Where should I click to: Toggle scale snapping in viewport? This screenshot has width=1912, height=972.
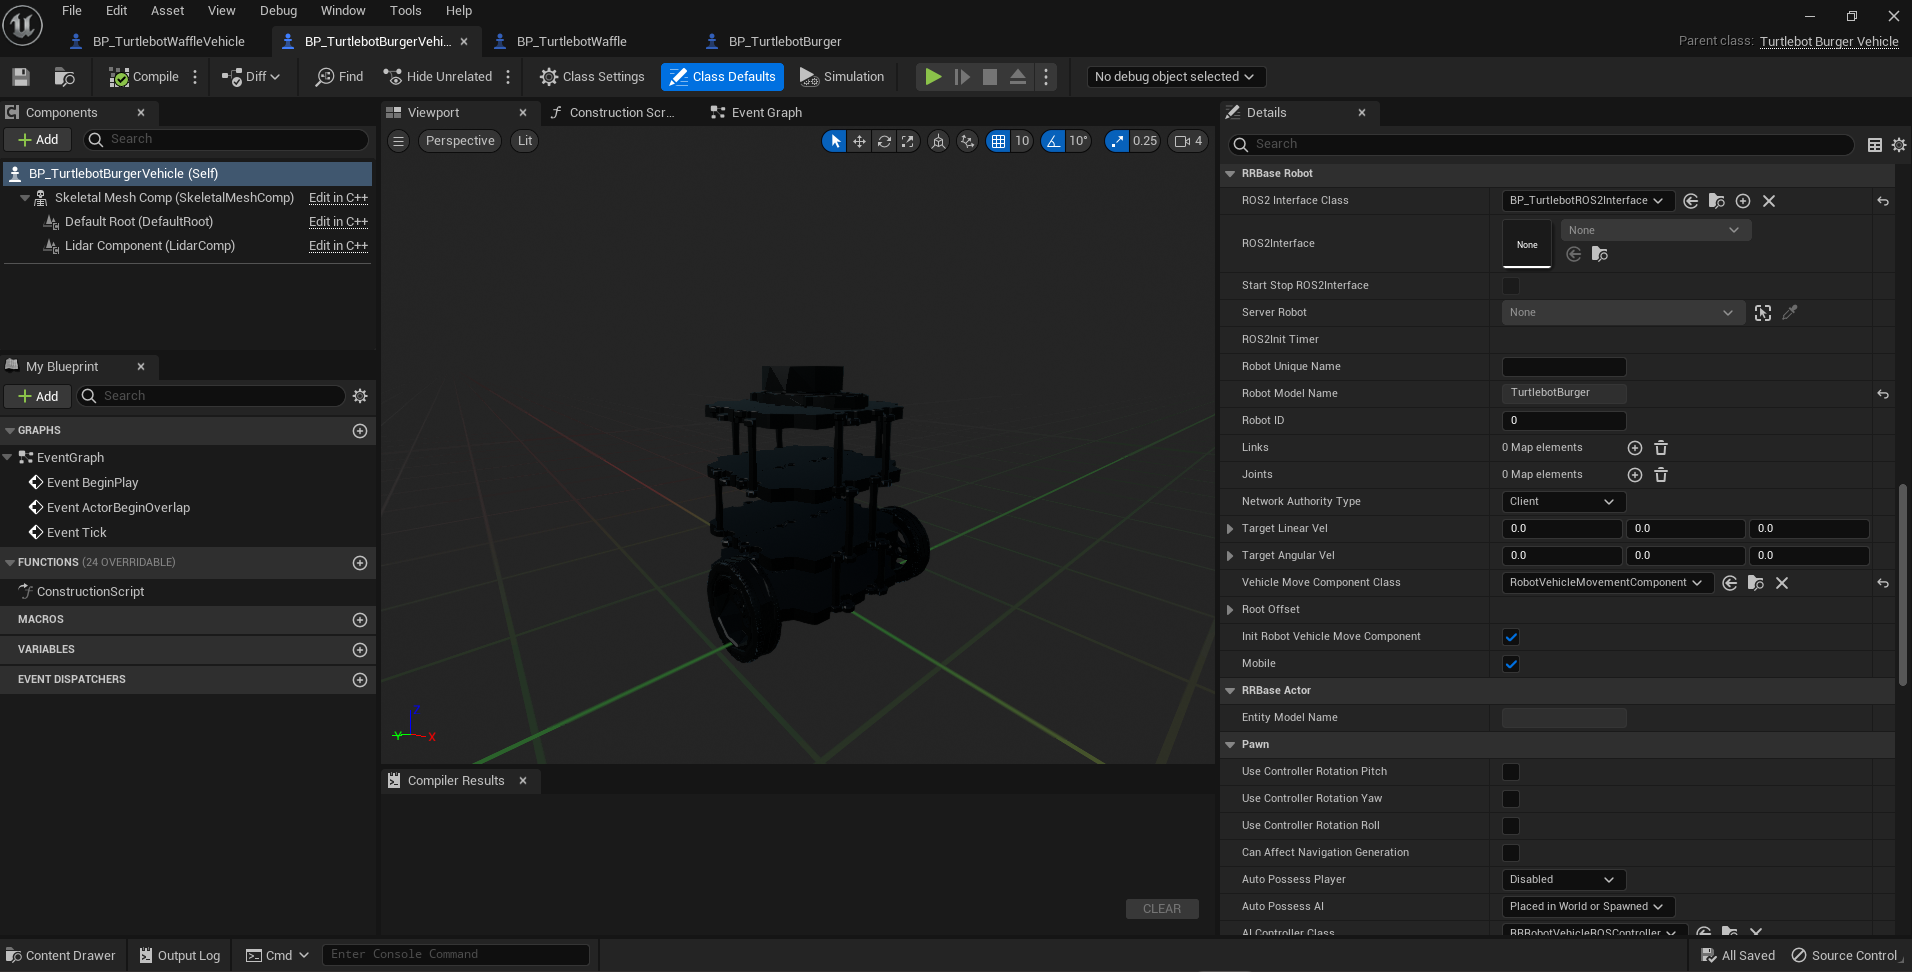click(1117, 141)
